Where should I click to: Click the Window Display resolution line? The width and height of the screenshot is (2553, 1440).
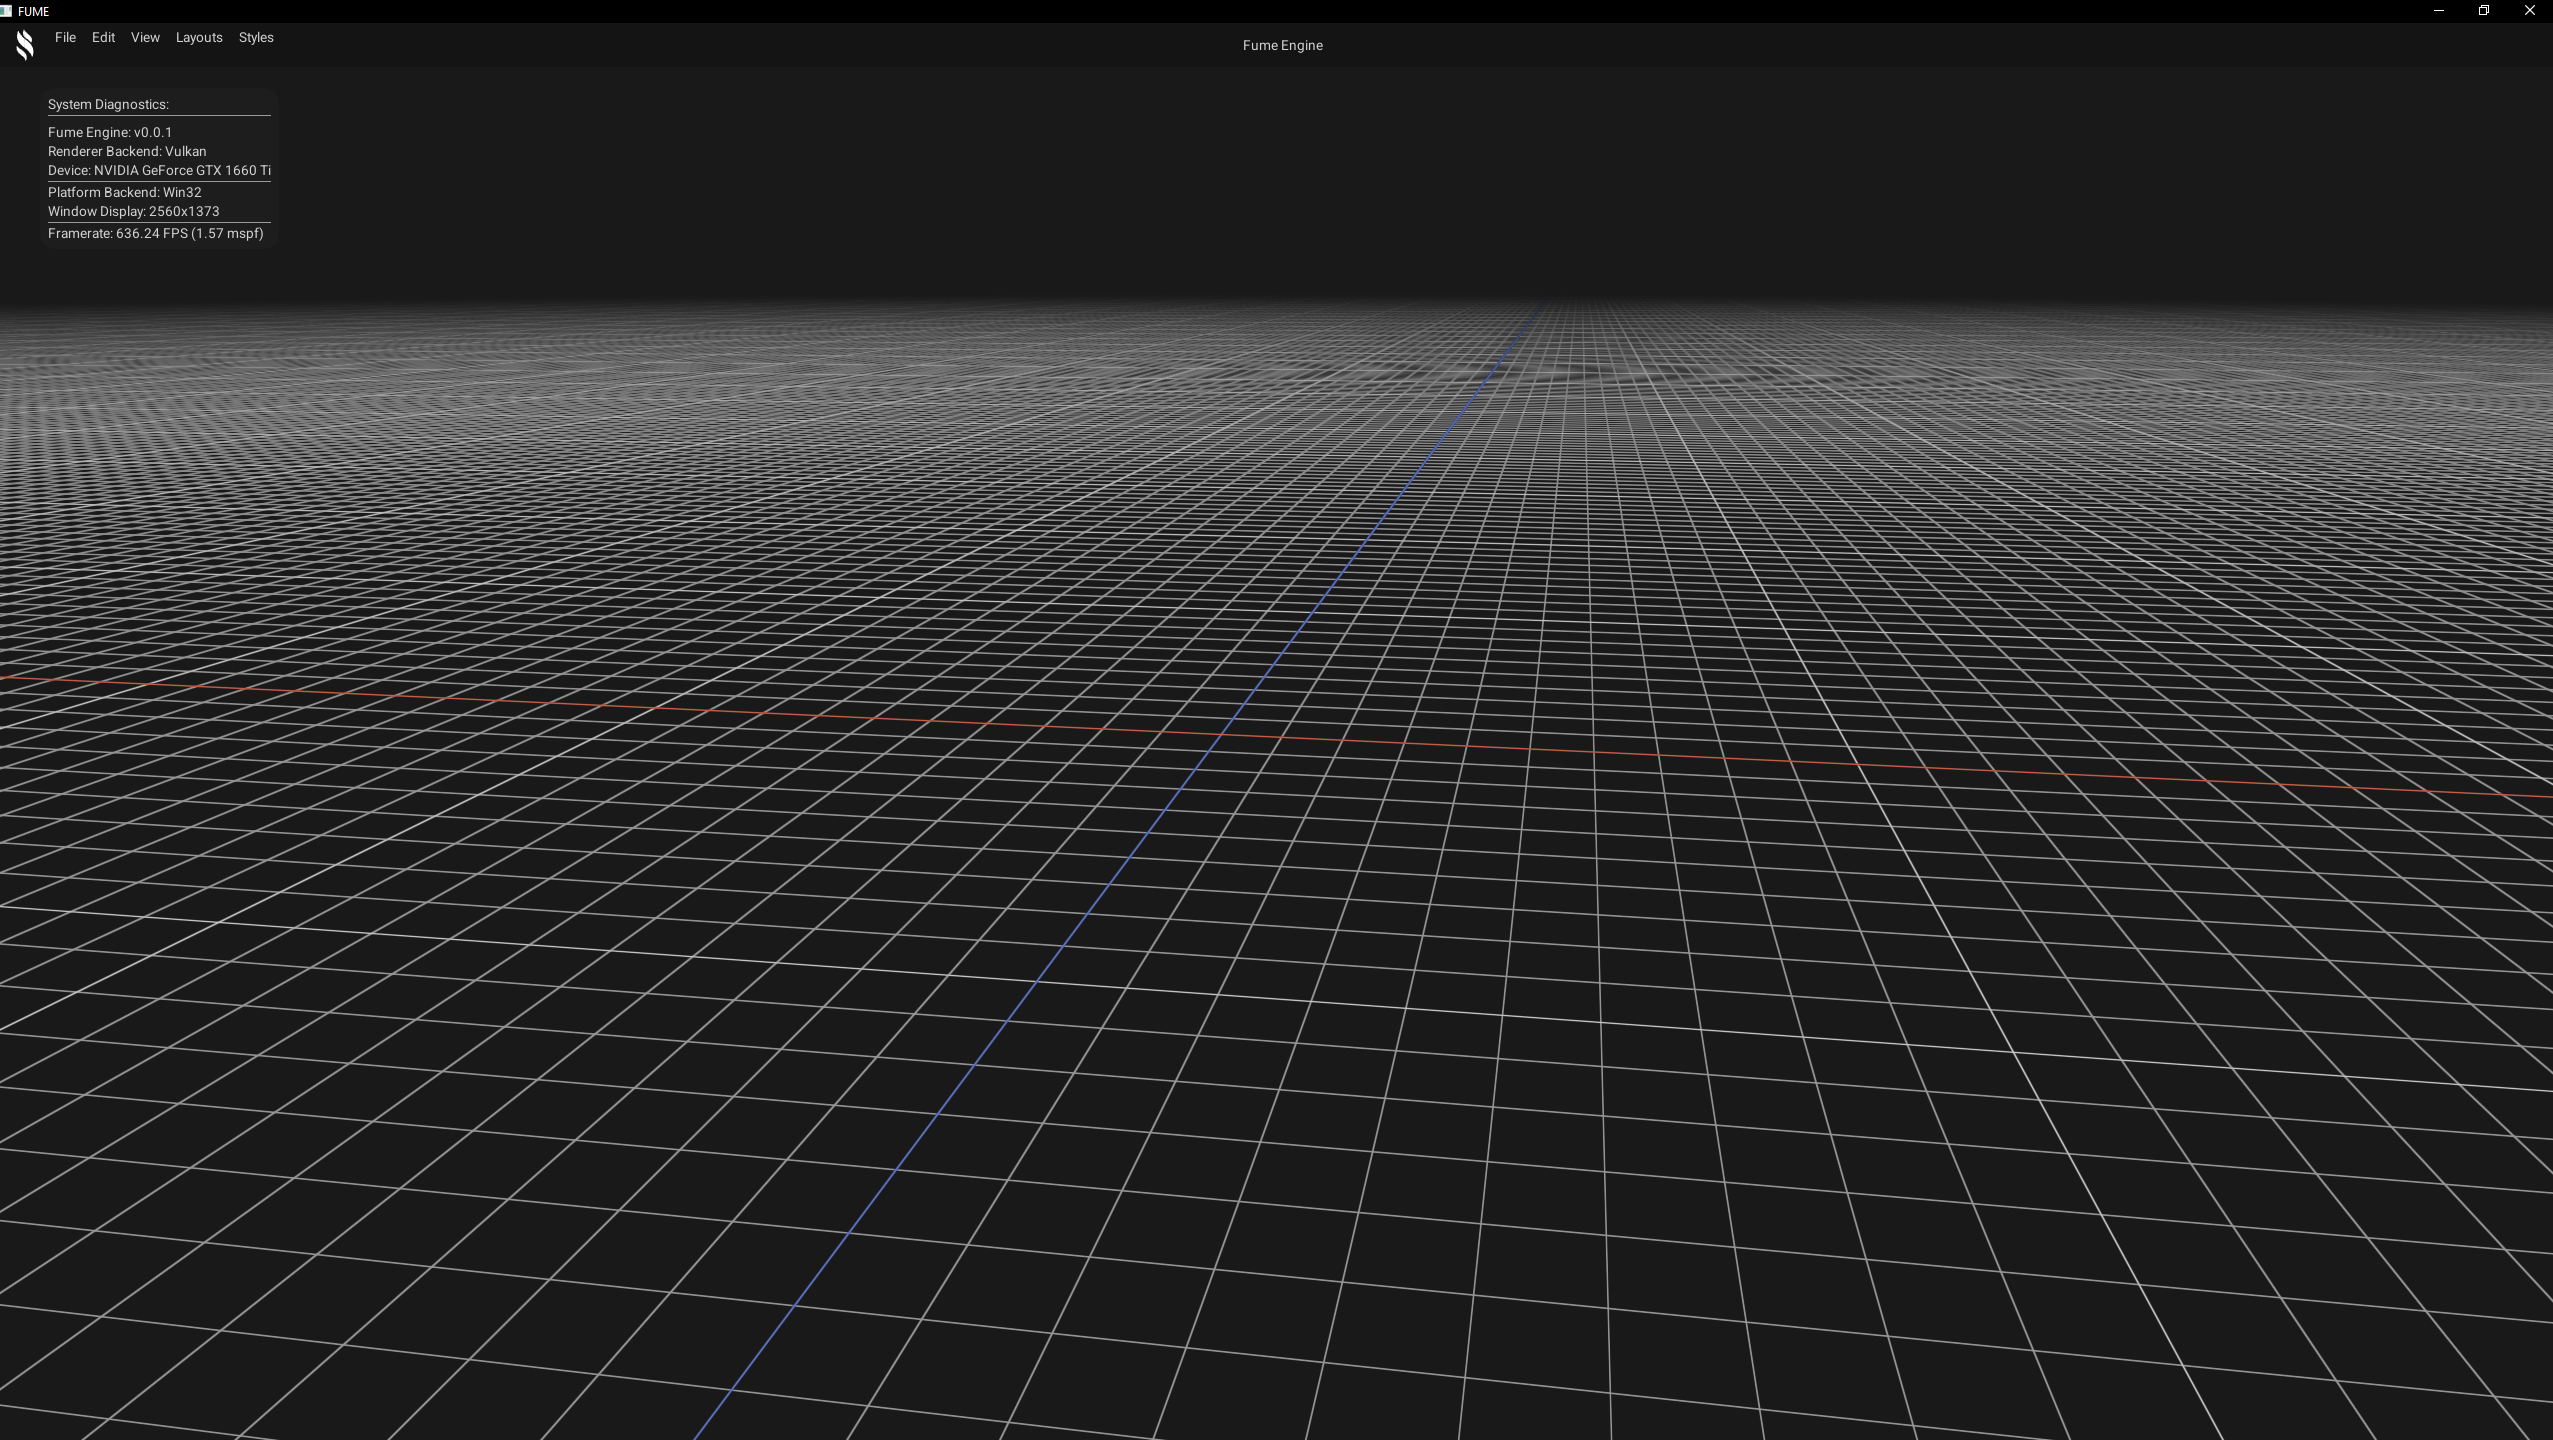coord(134,212)
